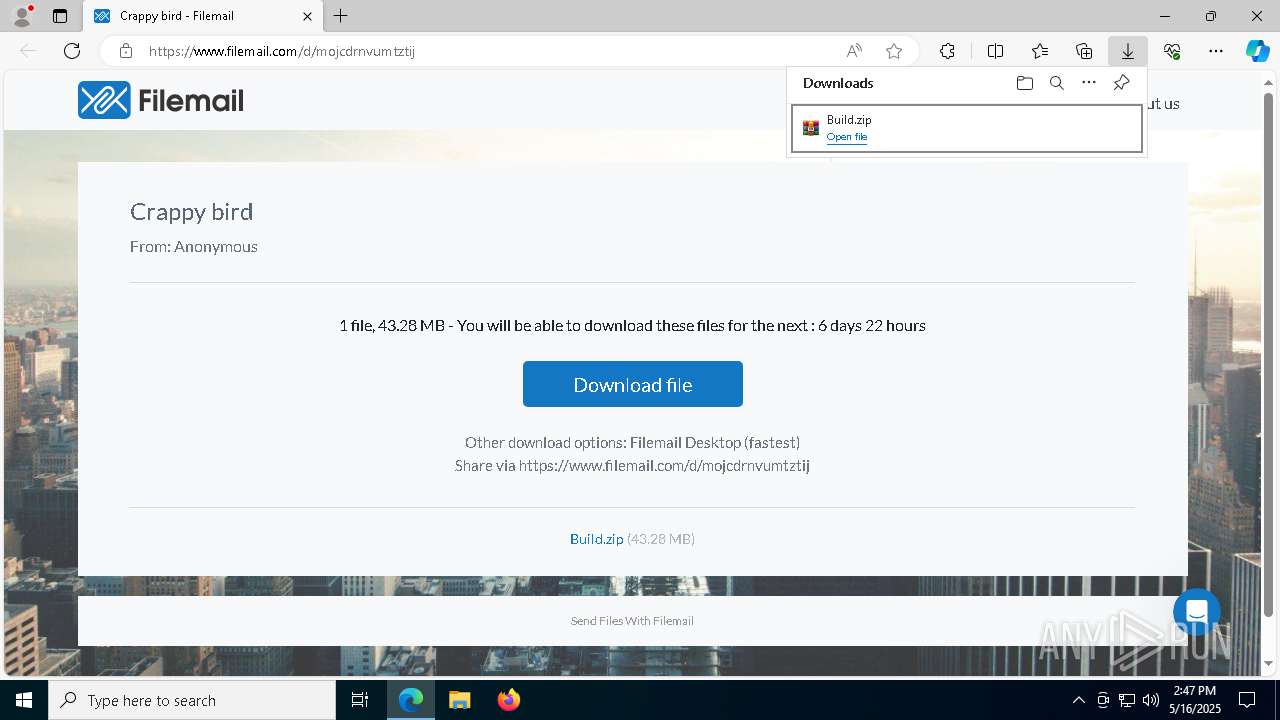
Task: Open Favorites list icon
Action: pyautogui.click(x=1040, y=51)
